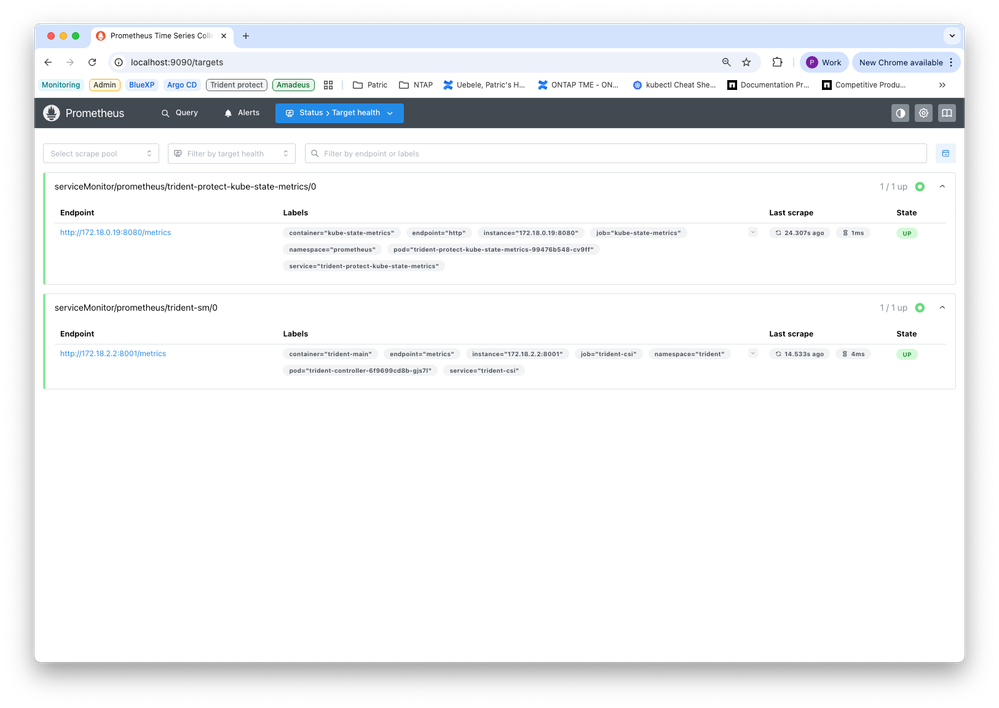Reload the page with the refresh icon
This screenshot has width=999, height=708.
coord(92,62)
